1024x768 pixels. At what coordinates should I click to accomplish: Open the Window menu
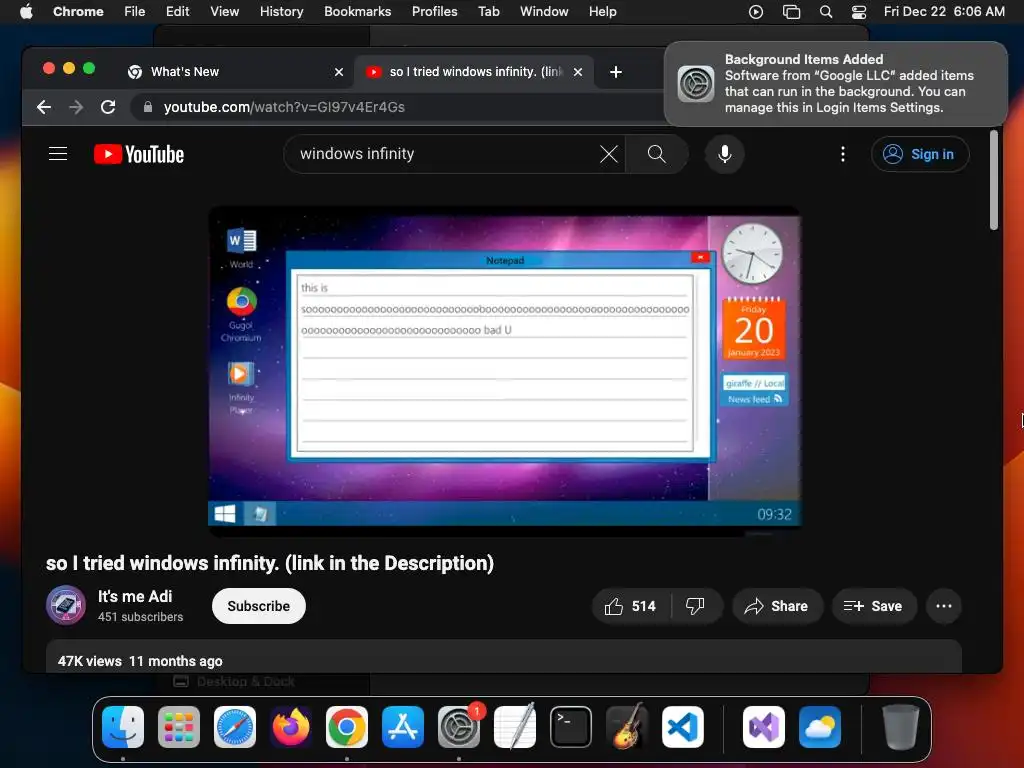[x=544, y=12]
